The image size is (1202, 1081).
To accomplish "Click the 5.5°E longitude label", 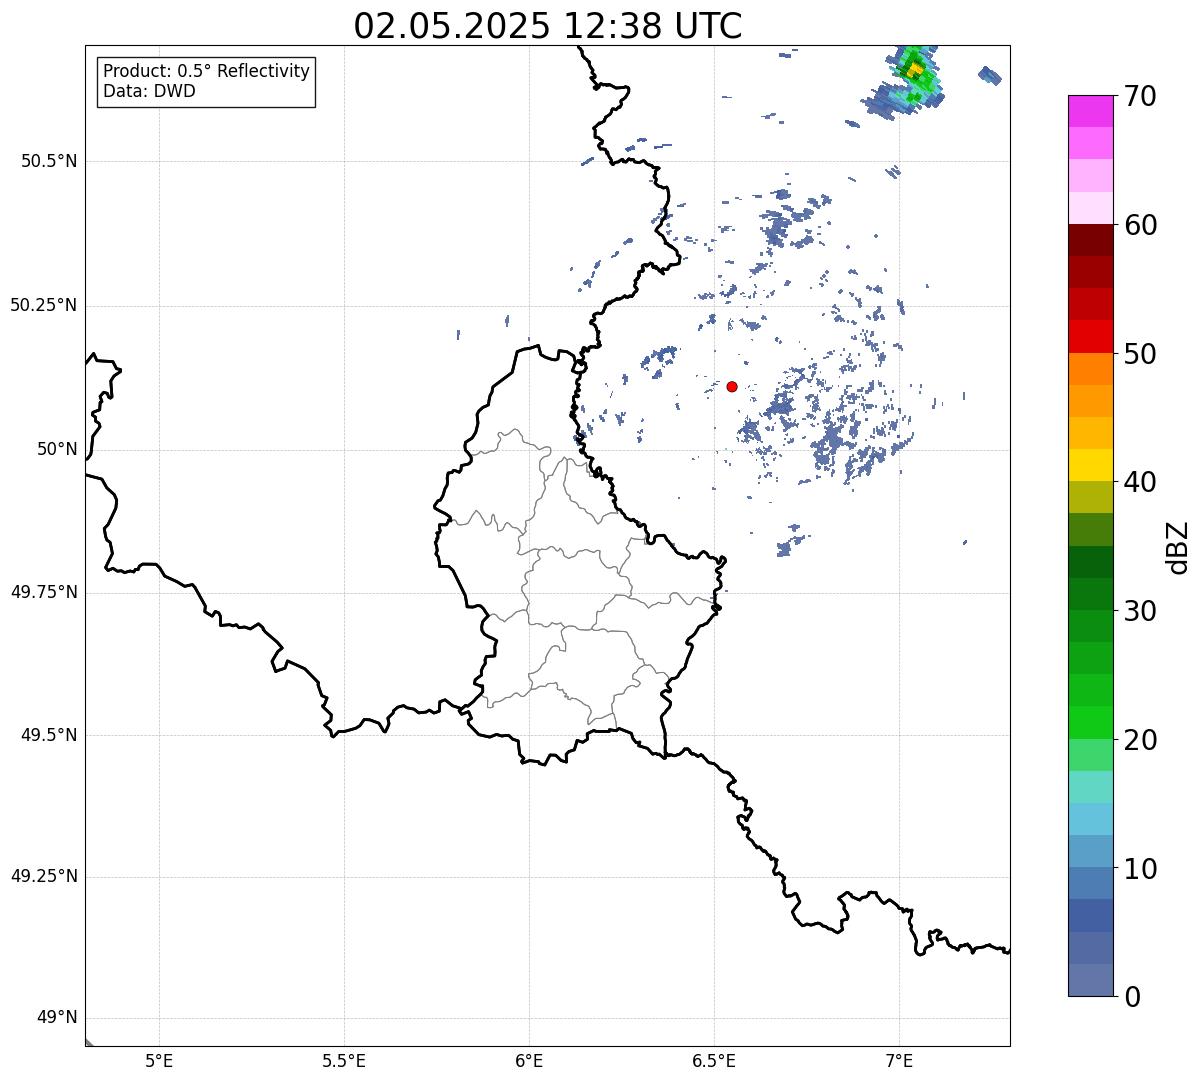I will (344, 1061).
